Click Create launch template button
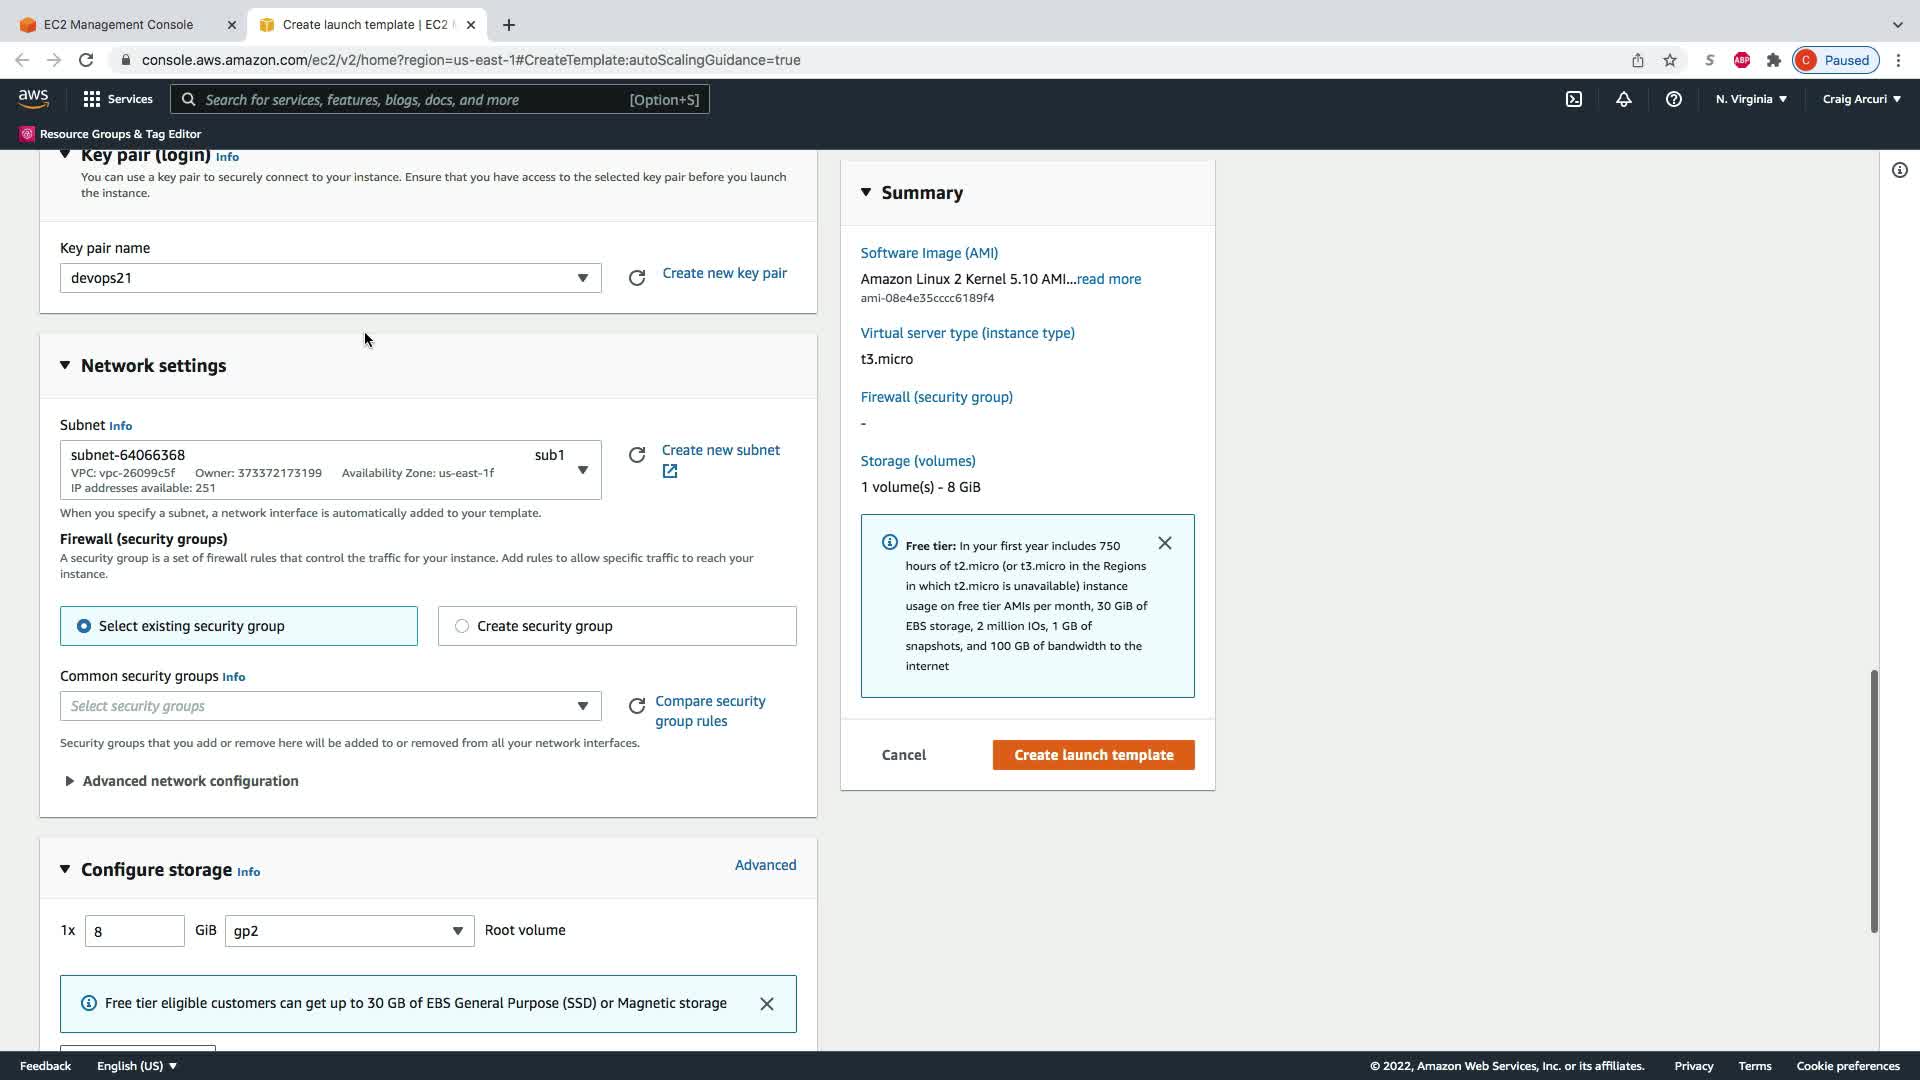This screenshot has height=1080, width=1920. tap(1093, 755)
